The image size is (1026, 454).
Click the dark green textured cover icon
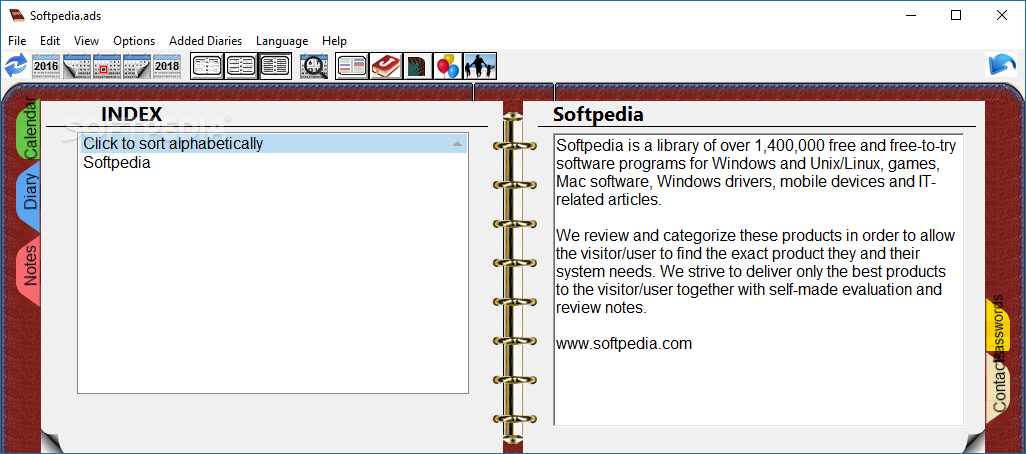(x=417, y=66)
